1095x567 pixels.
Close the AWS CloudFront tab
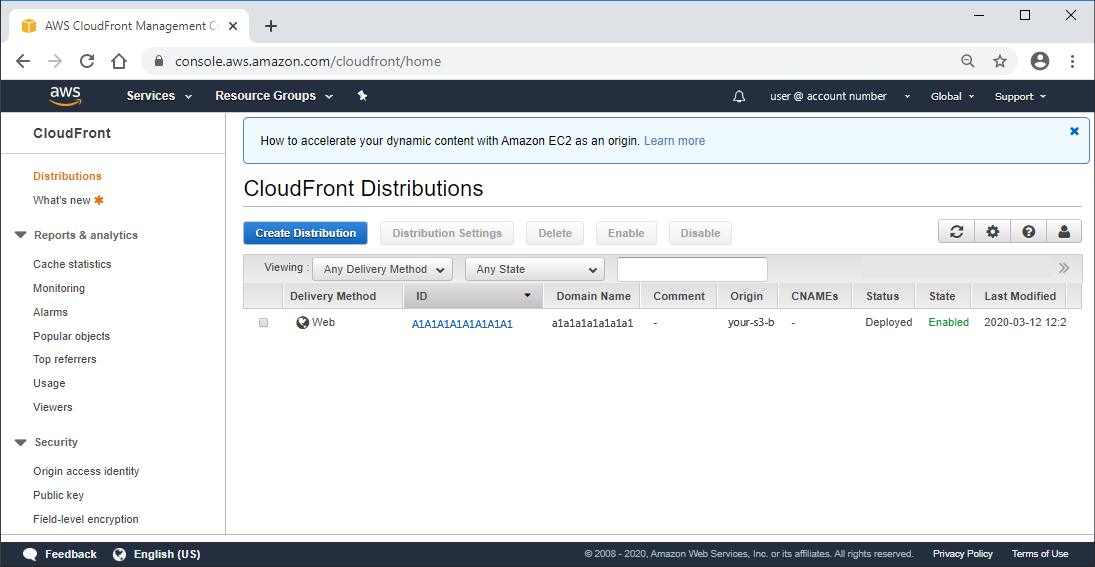[233, 27]
